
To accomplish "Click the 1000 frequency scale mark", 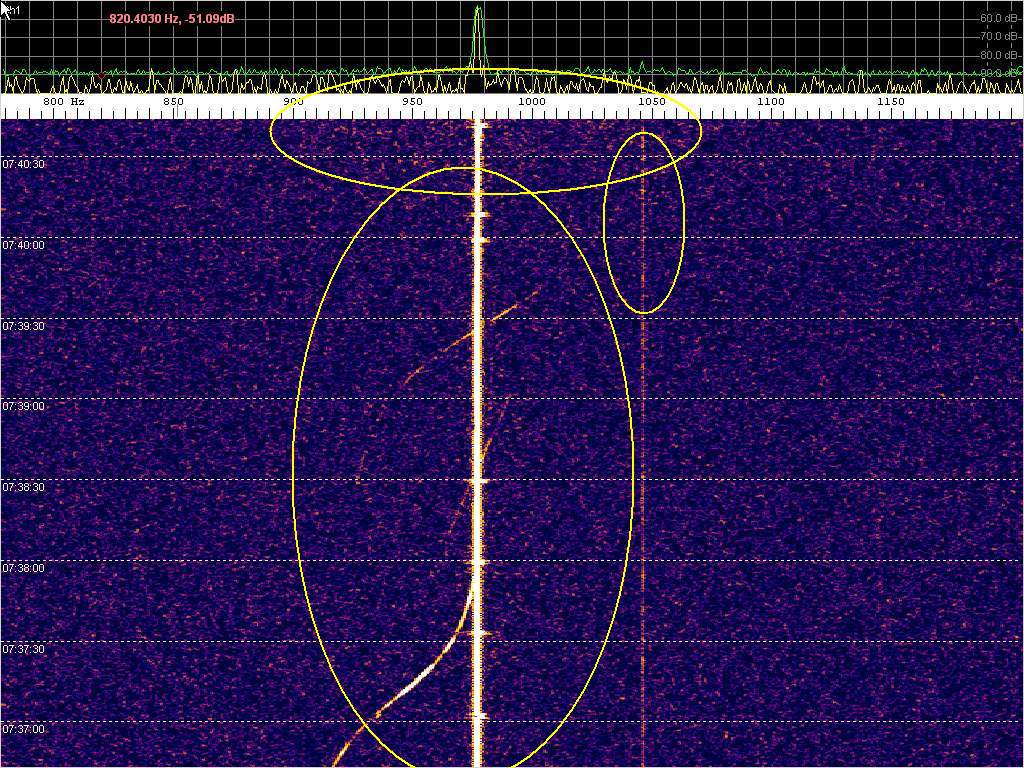I will click(x=531, y=102).
